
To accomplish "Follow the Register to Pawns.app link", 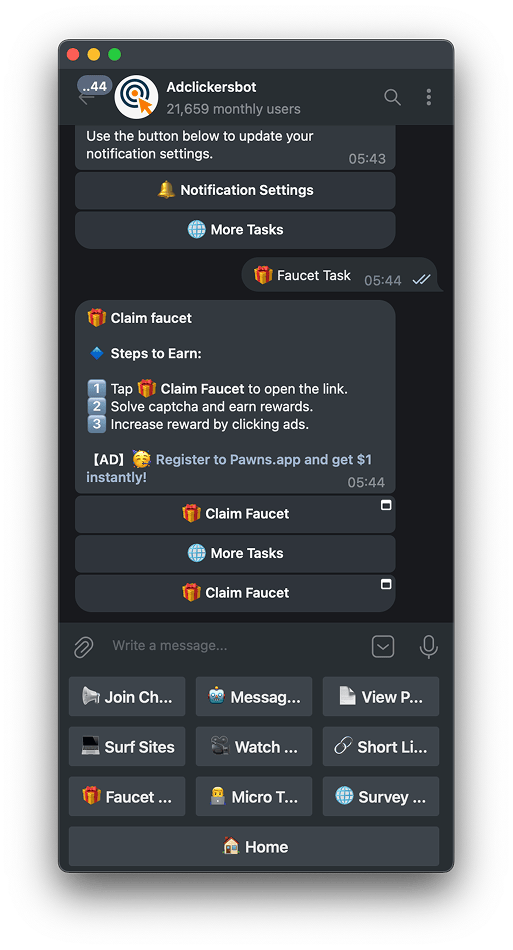I will click(x=229, y=468).
